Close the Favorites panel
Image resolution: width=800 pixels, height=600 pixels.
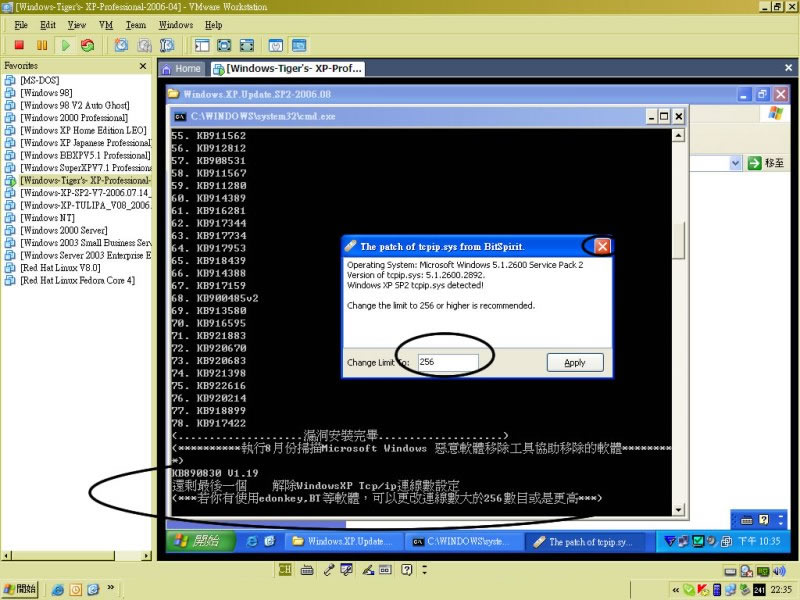143,66
